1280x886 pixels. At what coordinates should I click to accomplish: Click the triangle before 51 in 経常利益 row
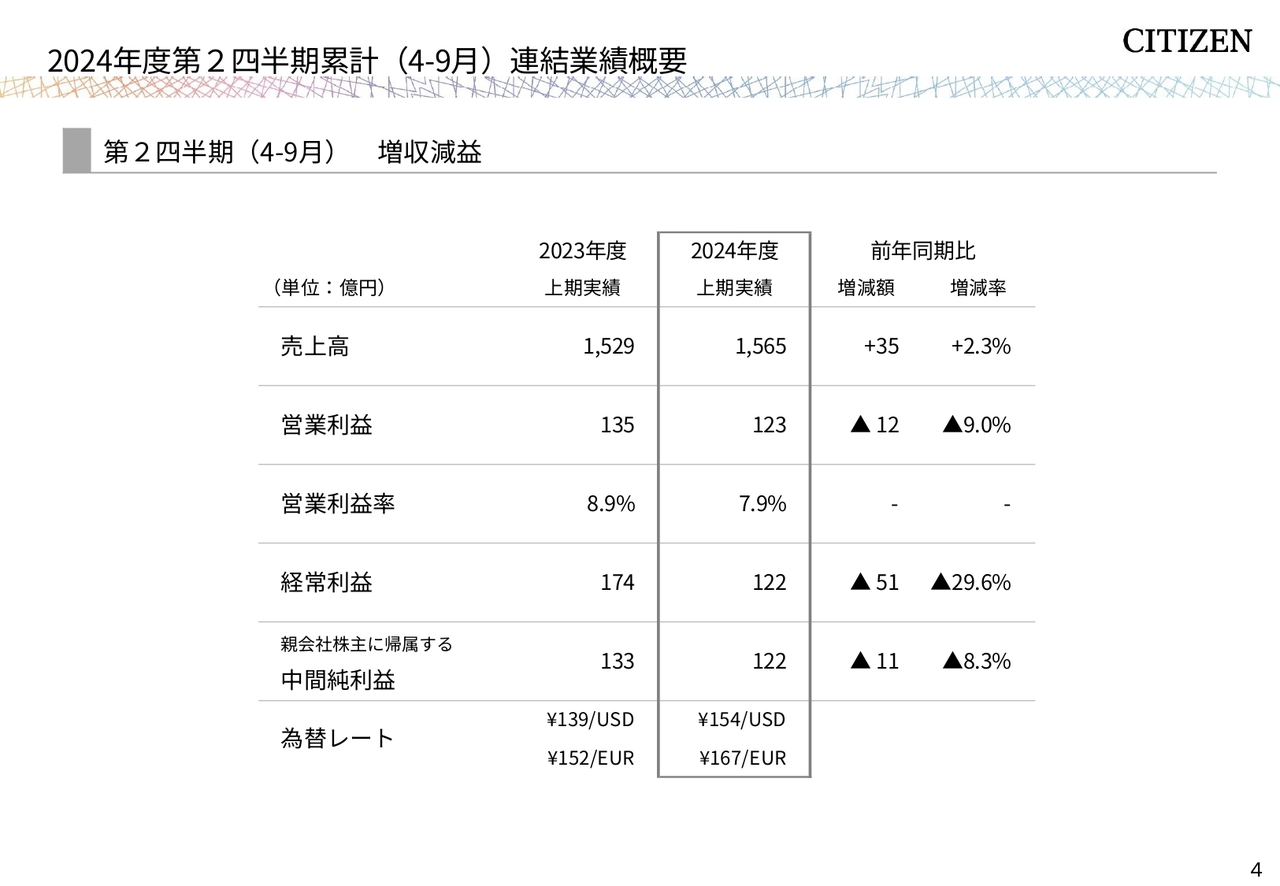[859, 582]
